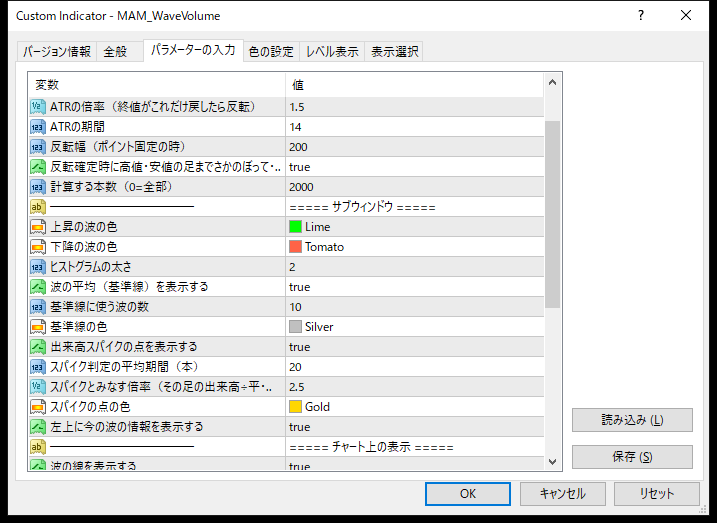Click the キャンセル button

coord(562,494)
